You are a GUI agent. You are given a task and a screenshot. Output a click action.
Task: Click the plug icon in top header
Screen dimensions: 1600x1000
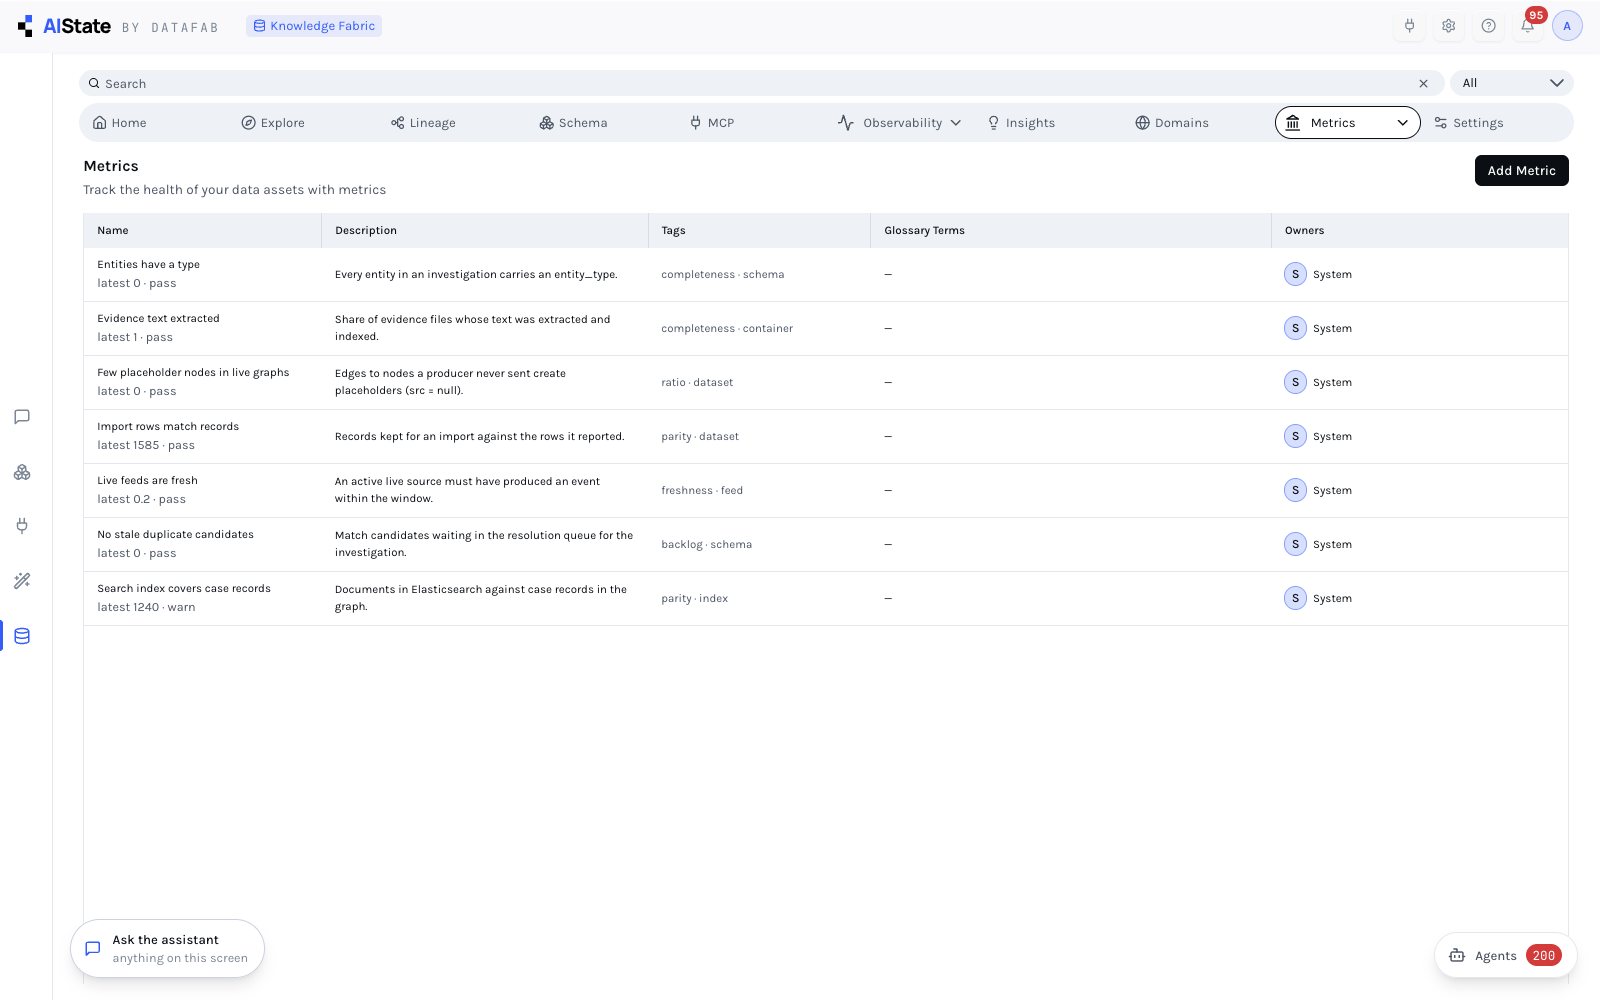click(x=1409, y=26)
